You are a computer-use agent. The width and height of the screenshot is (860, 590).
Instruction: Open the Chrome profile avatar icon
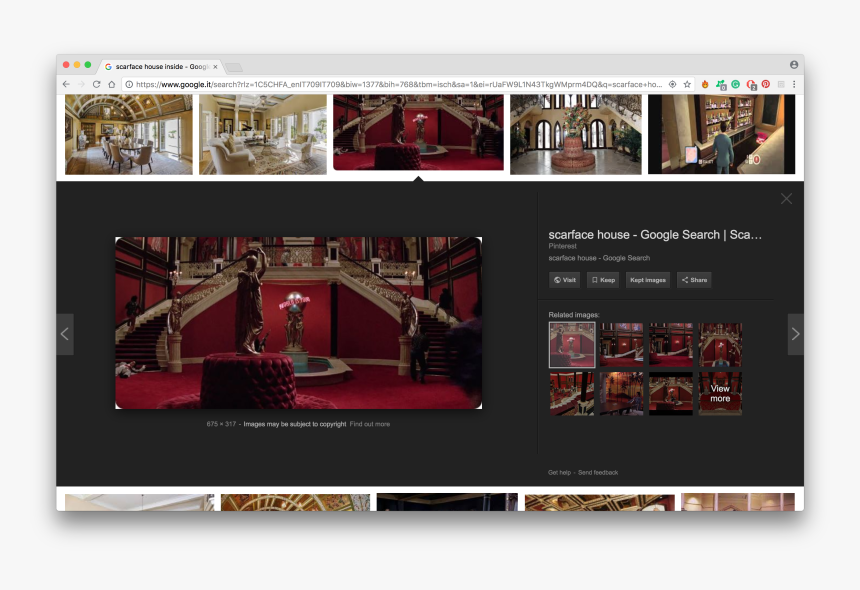pyautogui.click(x=794, y=64)
